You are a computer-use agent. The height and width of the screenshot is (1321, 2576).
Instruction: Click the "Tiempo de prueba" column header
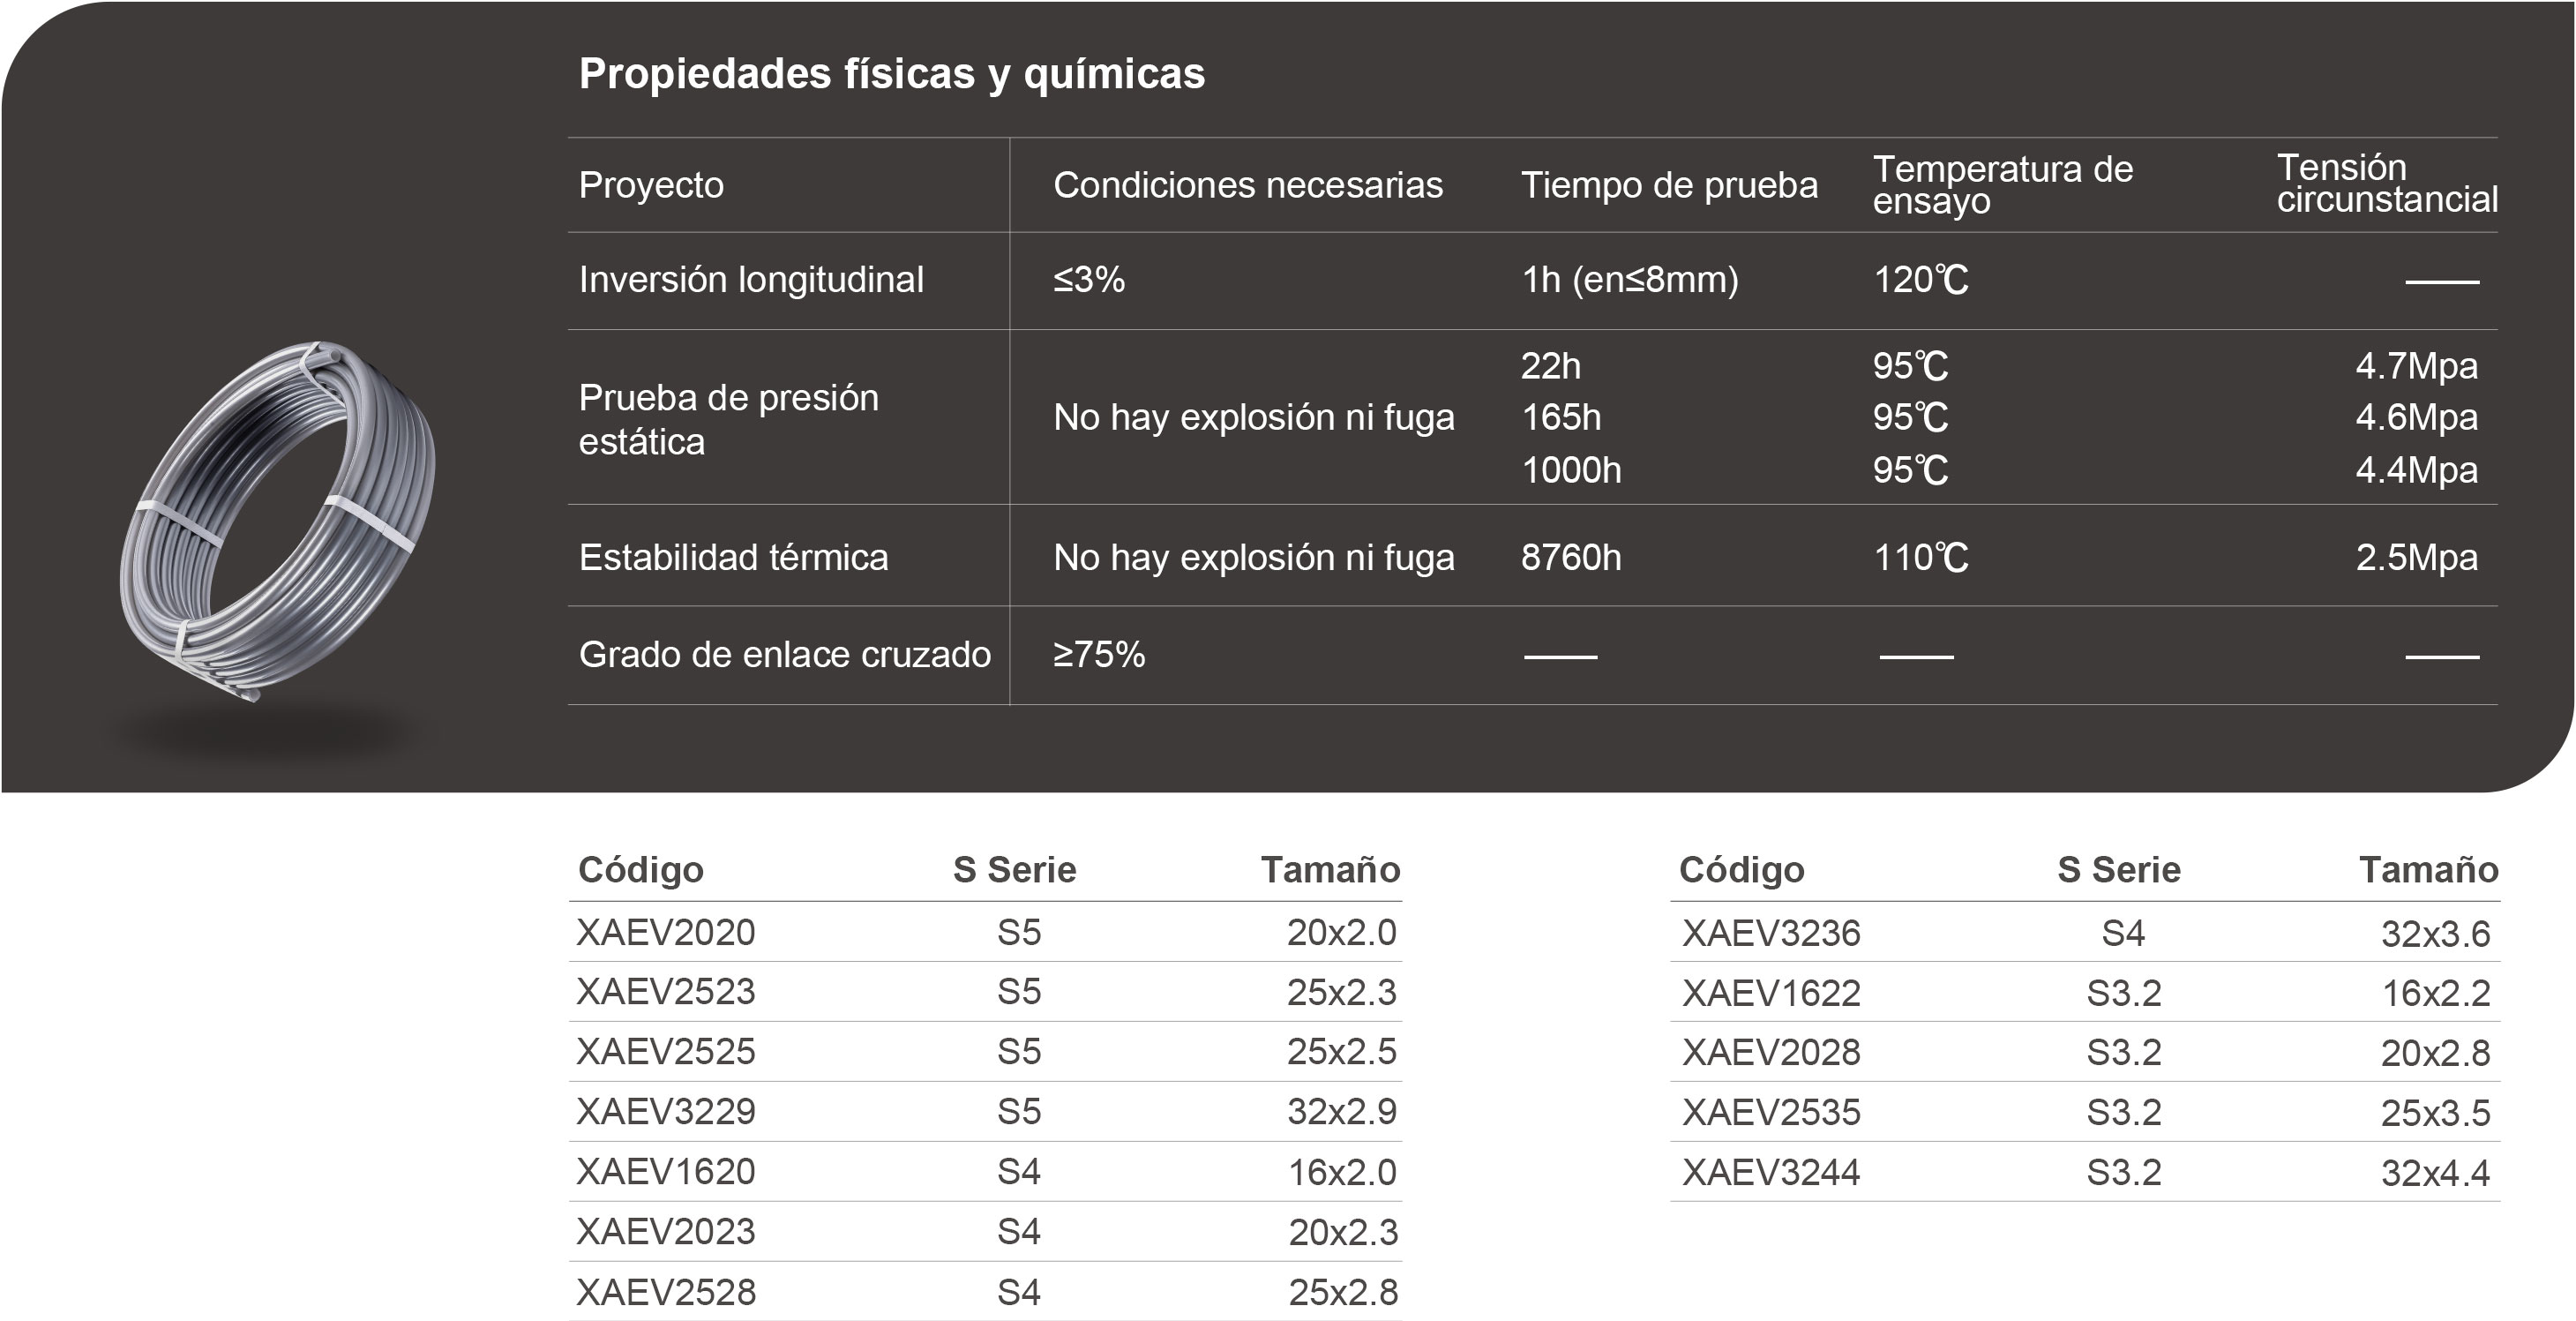pyautogui.click(x=1668, y=185)
